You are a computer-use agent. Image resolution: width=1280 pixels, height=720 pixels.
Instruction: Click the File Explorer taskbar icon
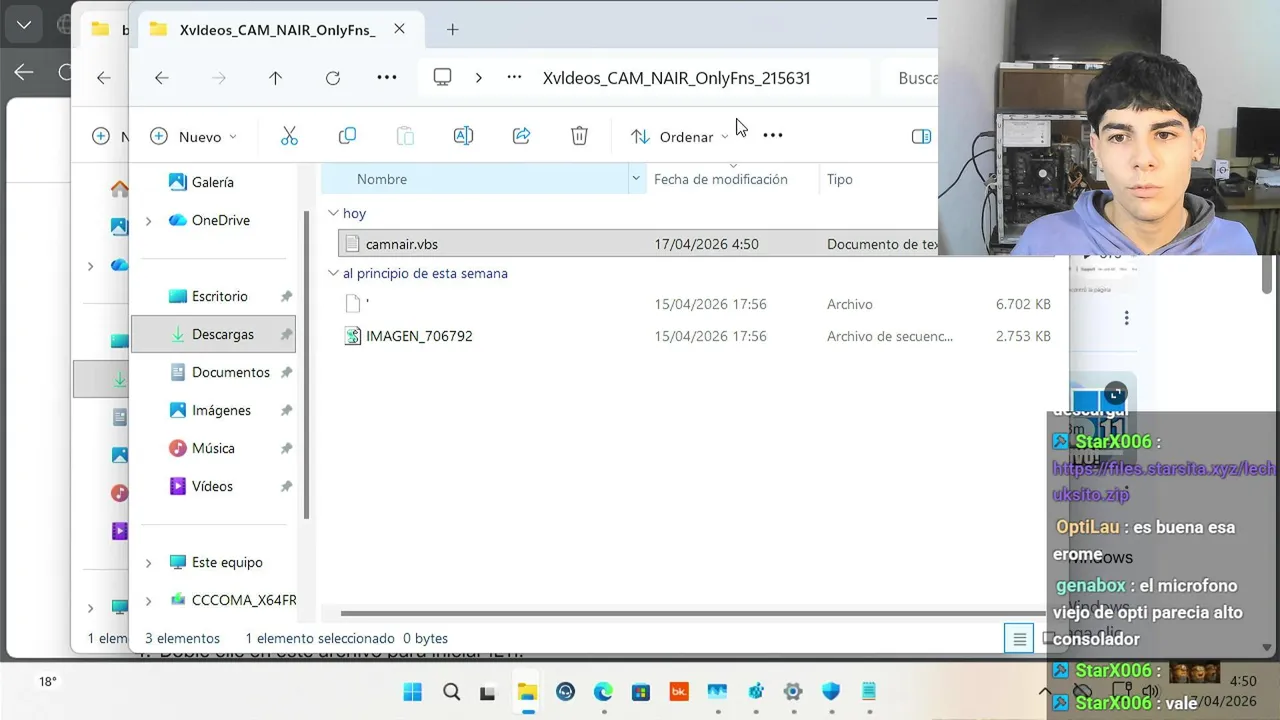tap(527, 692)
